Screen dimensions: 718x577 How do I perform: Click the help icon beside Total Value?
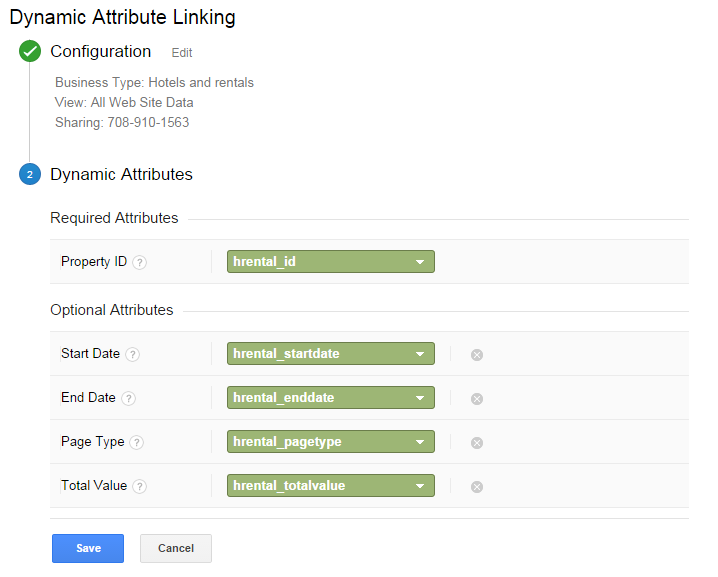tap(140, 486)
